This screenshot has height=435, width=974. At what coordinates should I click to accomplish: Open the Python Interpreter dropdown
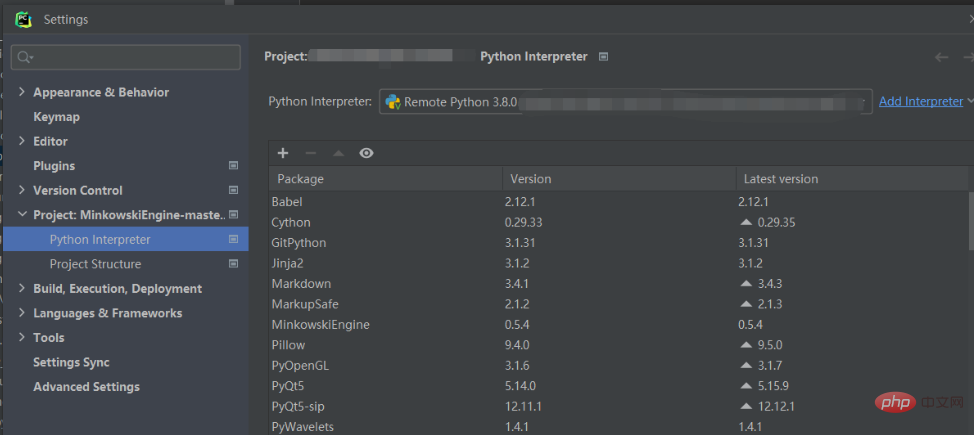coord(860,102)
